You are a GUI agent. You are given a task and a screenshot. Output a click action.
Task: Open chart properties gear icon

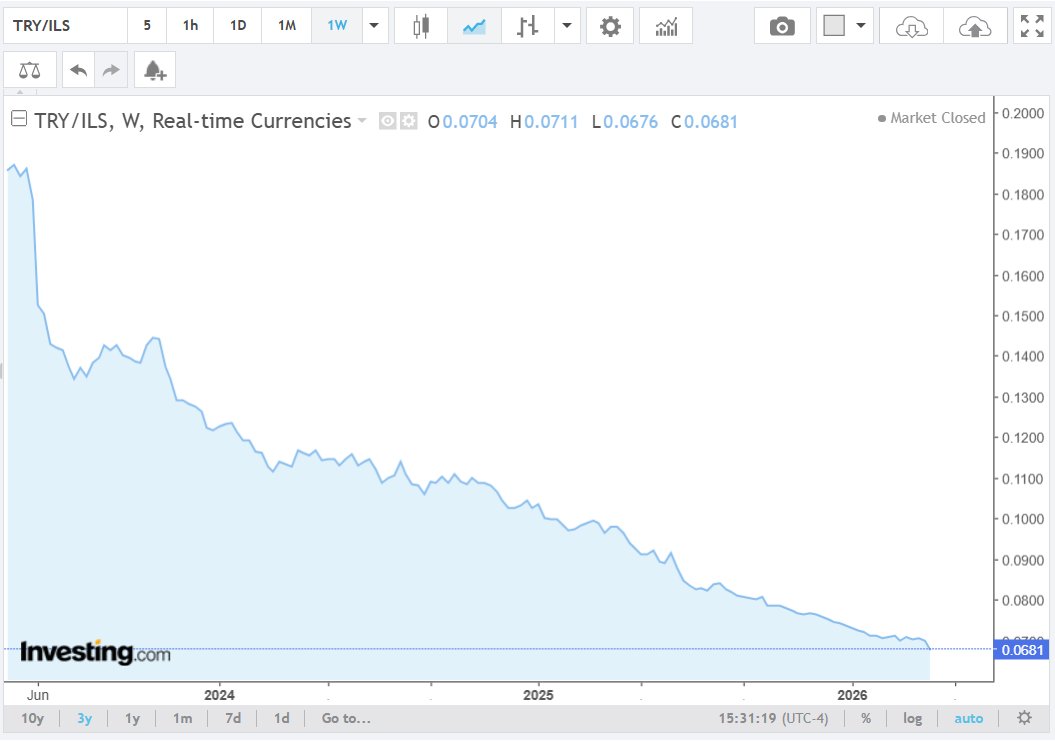tap(610, 26)
